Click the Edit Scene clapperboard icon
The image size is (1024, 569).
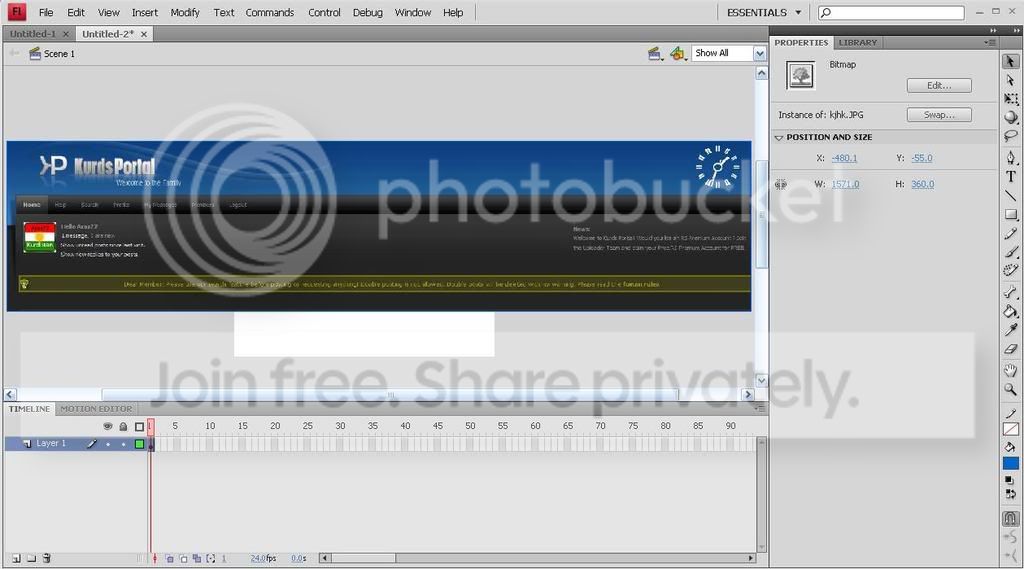654,54
